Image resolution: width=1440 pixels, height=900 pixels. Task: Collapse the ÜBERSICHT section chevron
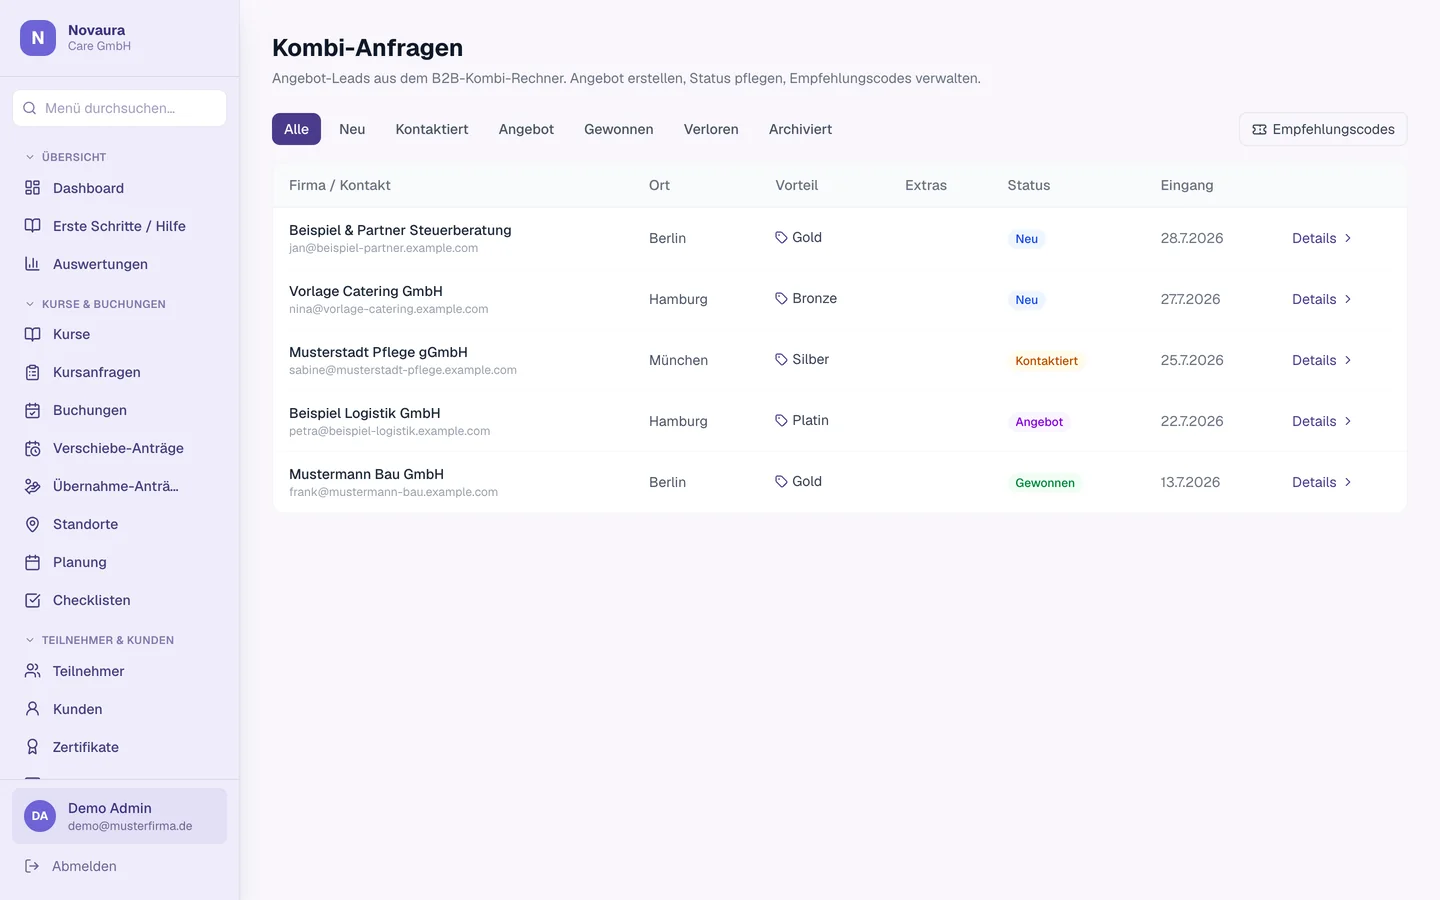(x=30, y=157)
